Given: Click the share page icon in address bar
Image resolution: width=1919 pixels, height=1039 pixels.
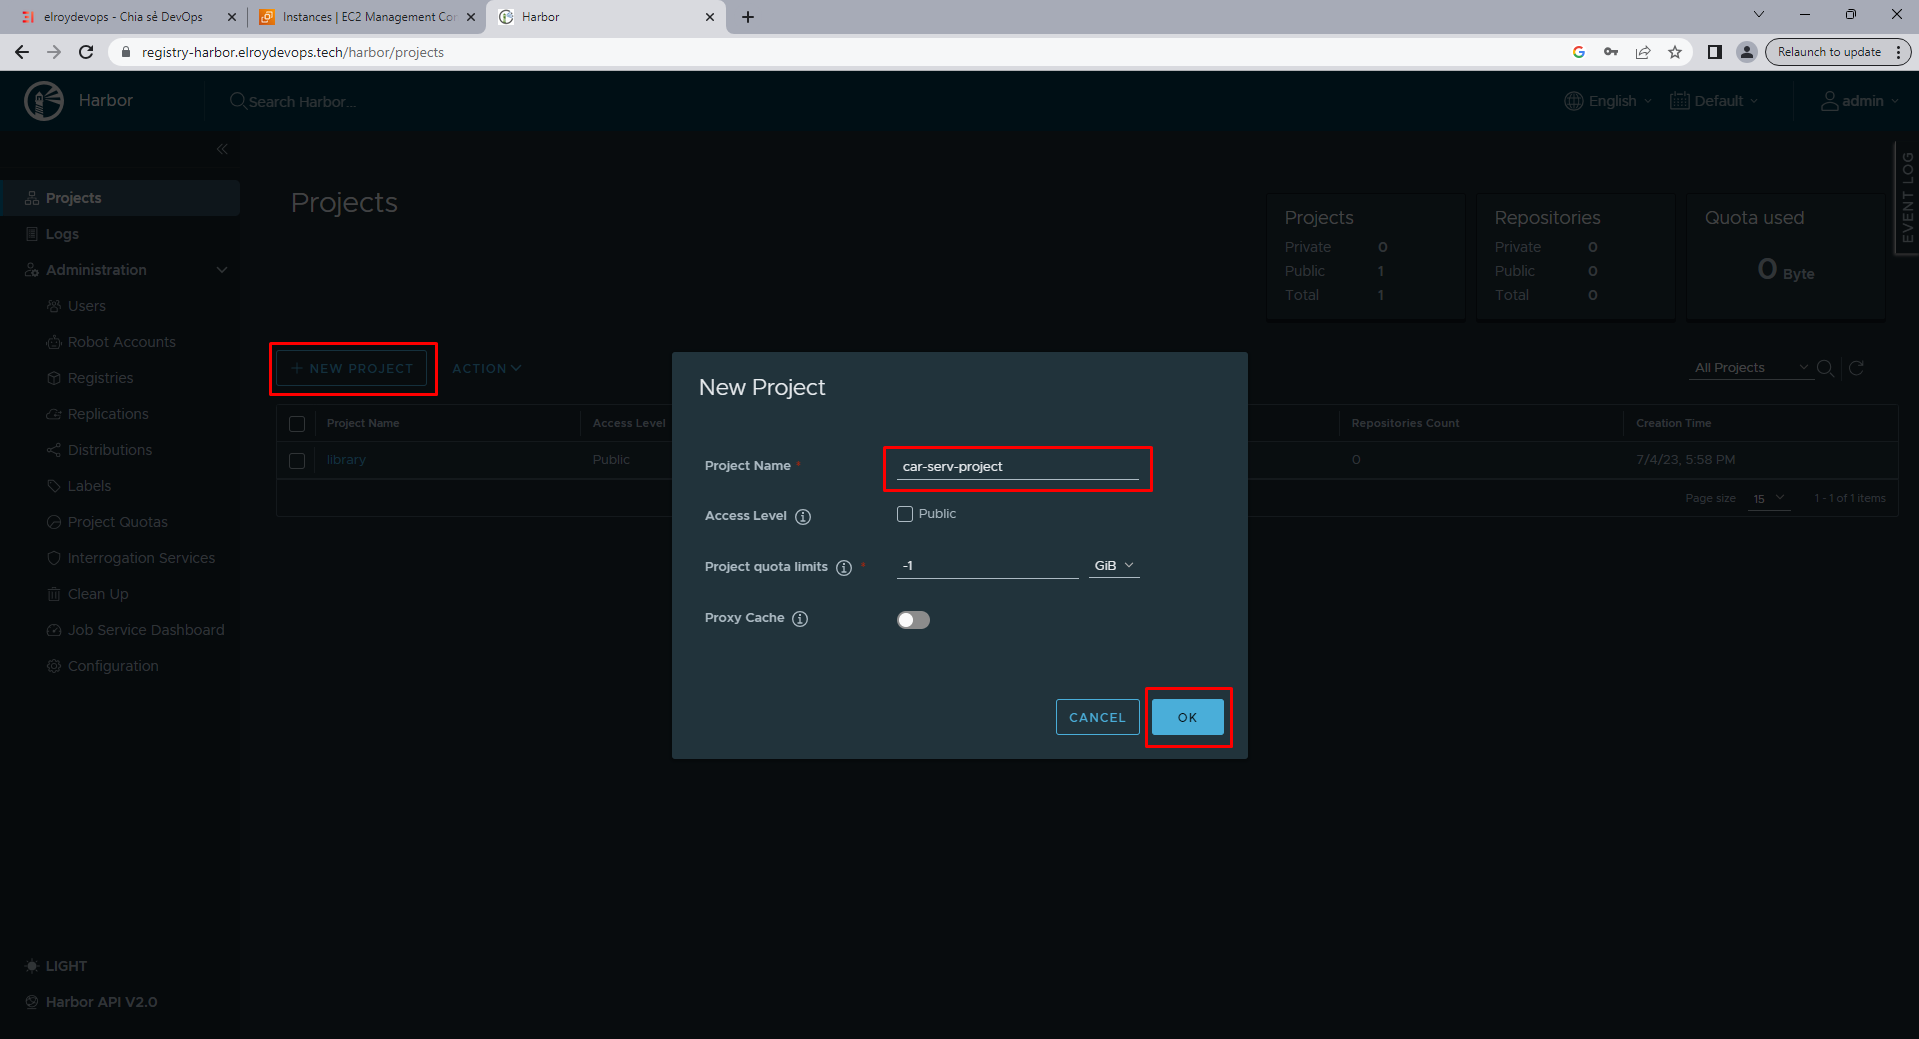Looking at the screenshot, I should [1643, 52].
